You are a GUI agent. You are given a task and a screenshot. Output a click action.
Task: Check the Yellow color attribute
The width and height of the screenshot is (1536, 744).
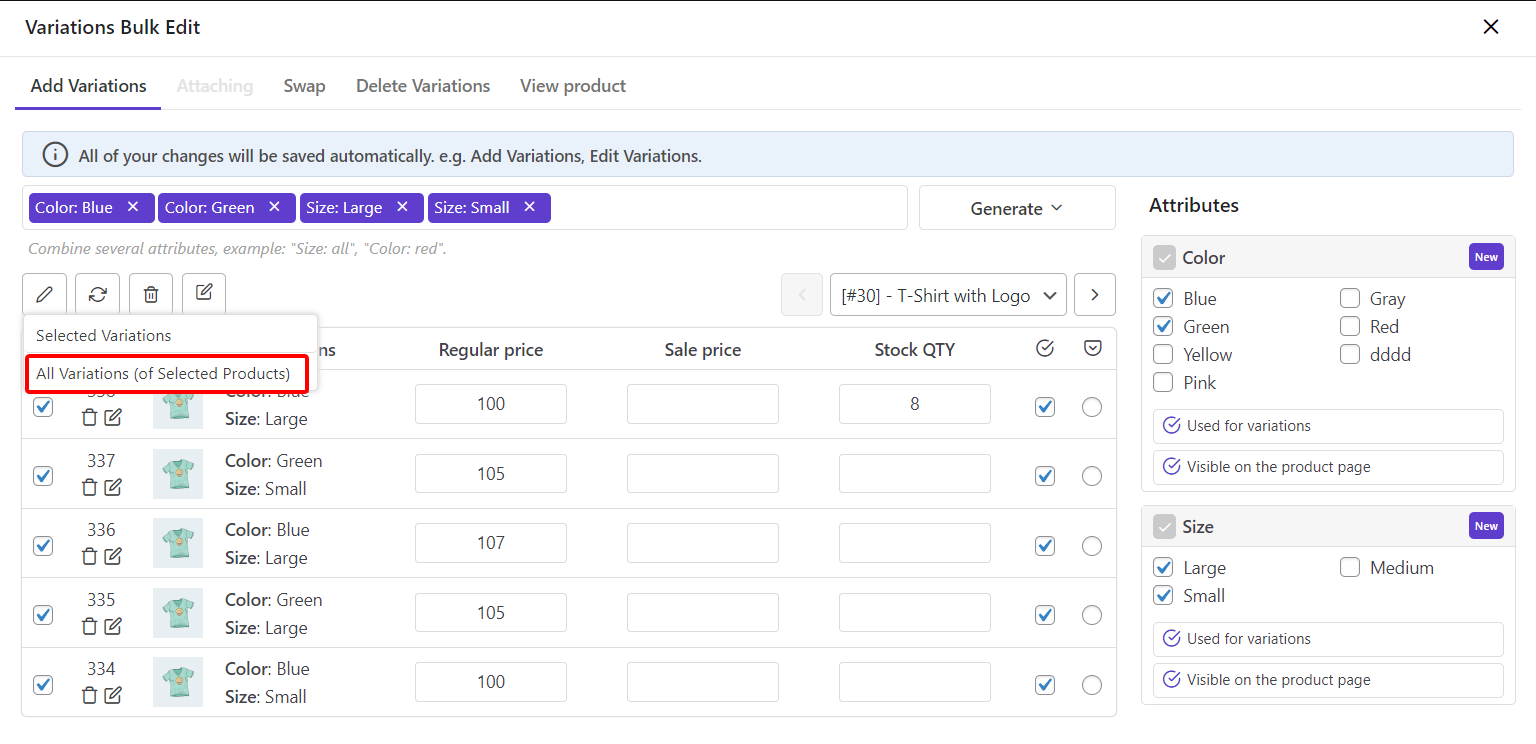tap(1163, 355)
